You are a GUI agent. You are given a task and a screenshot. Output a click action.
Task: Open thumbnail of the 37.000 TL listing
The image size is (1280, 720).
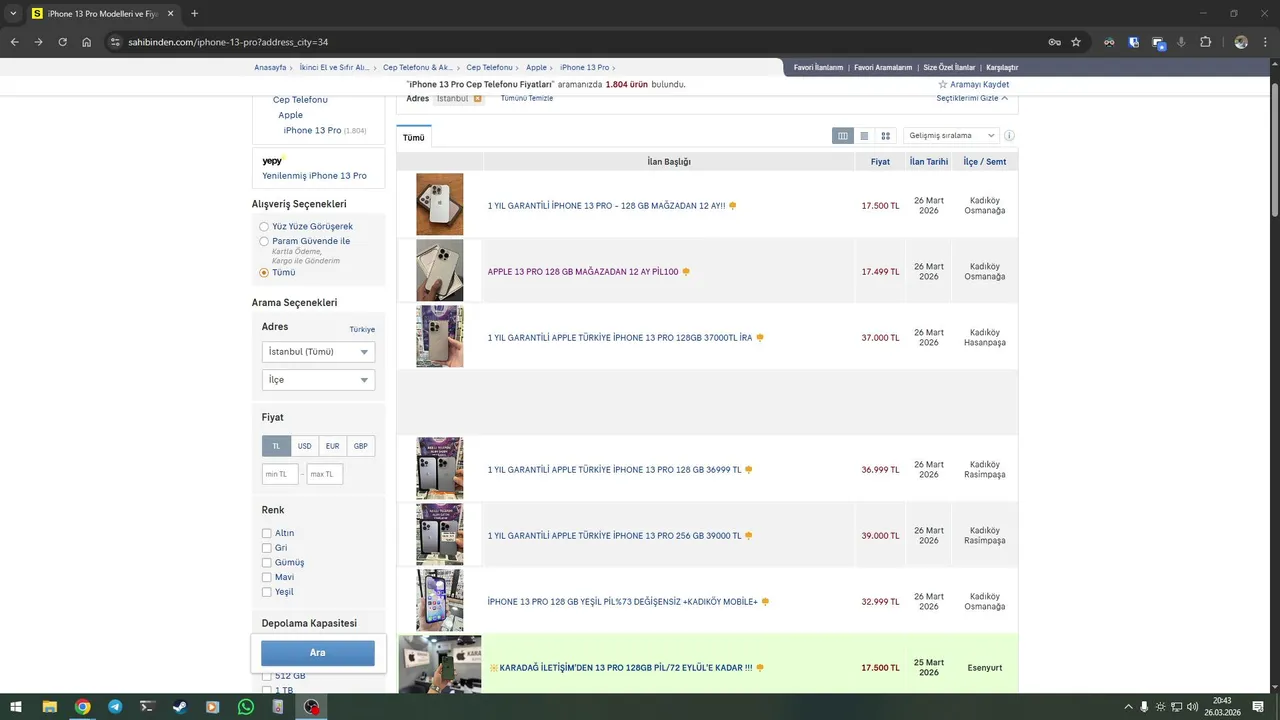pyautogui.click(x=440, y=337)
